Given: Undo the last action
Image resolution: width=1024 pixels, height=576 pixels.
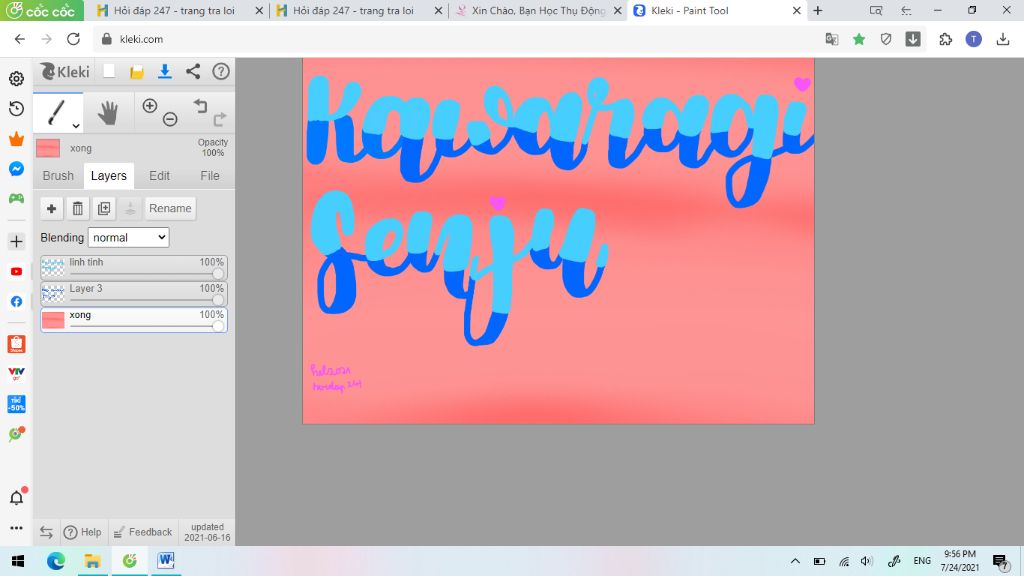Looking at the screenshot, I should [x=200, y=105].
